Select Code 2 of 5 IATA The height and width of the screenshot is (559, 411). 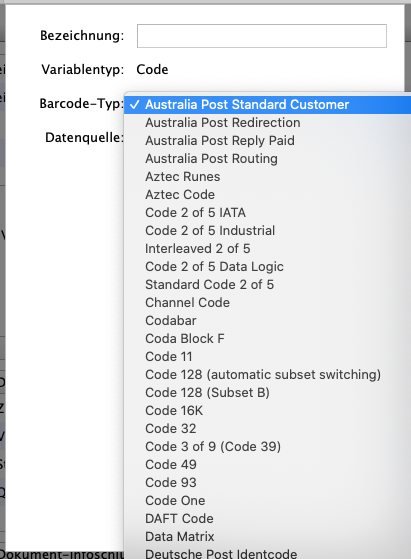(x=267, y=212)
